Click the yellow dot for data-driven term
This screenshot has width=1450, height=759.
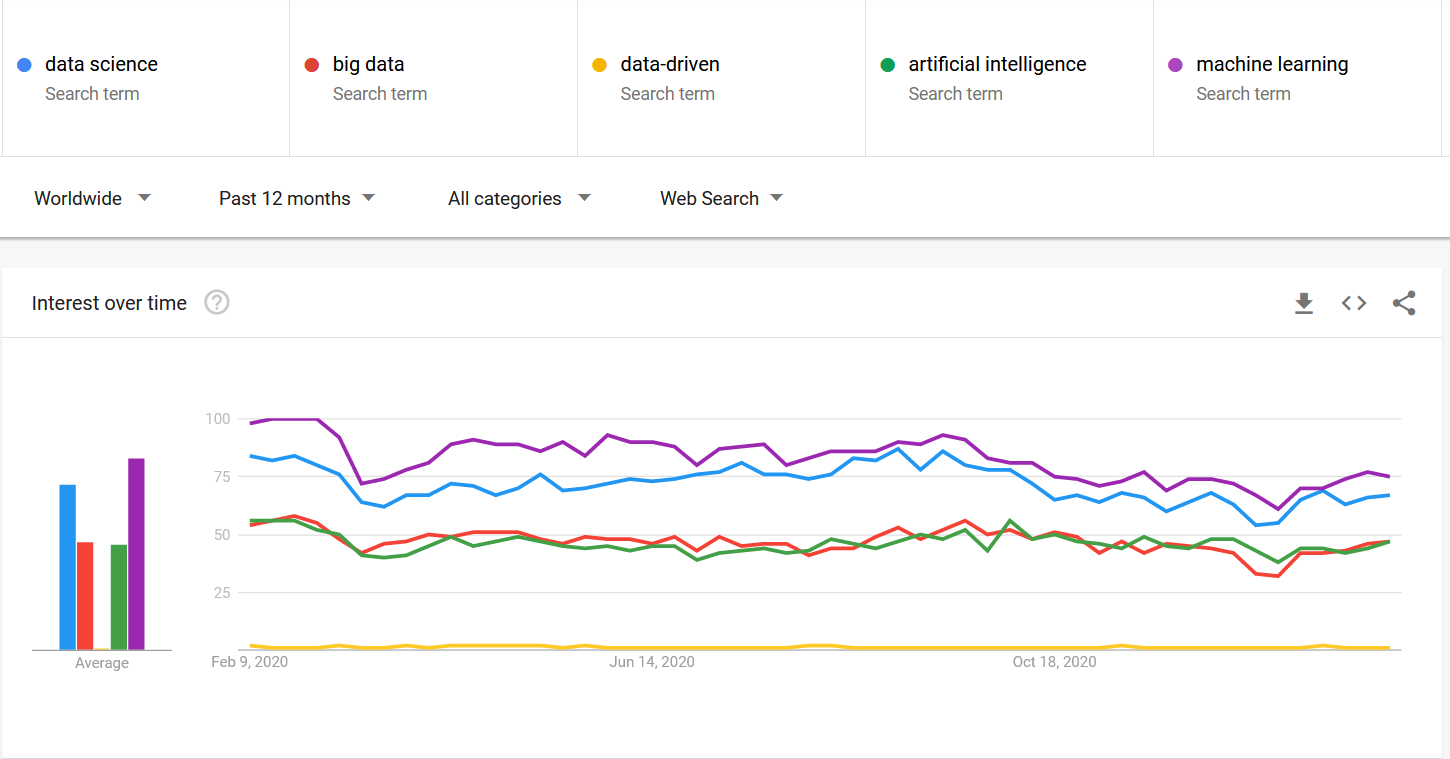click(600, 64)
